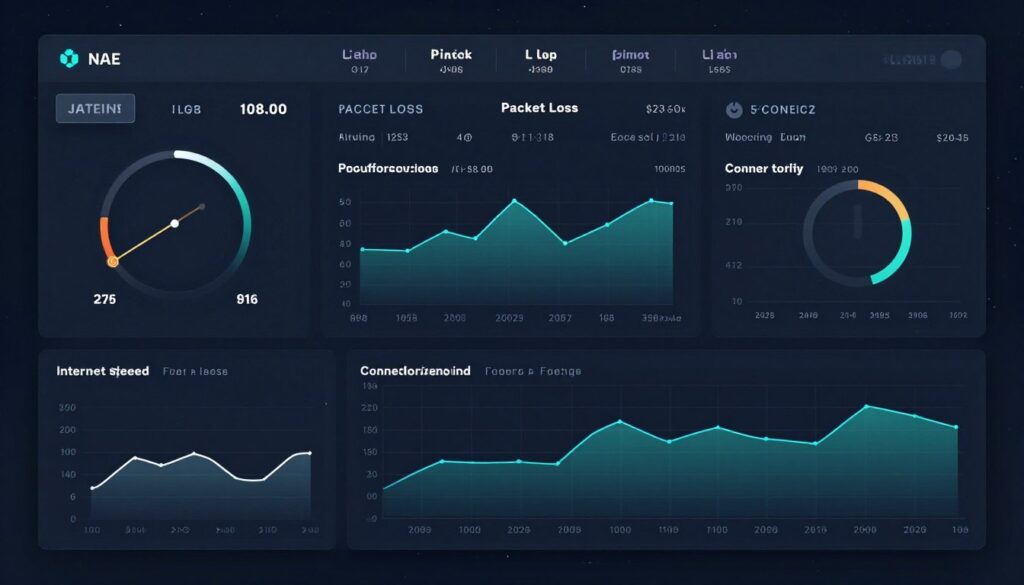Click the $23.60k value
This screenshot has height=585, width=1024.
[x=665, y=109]
